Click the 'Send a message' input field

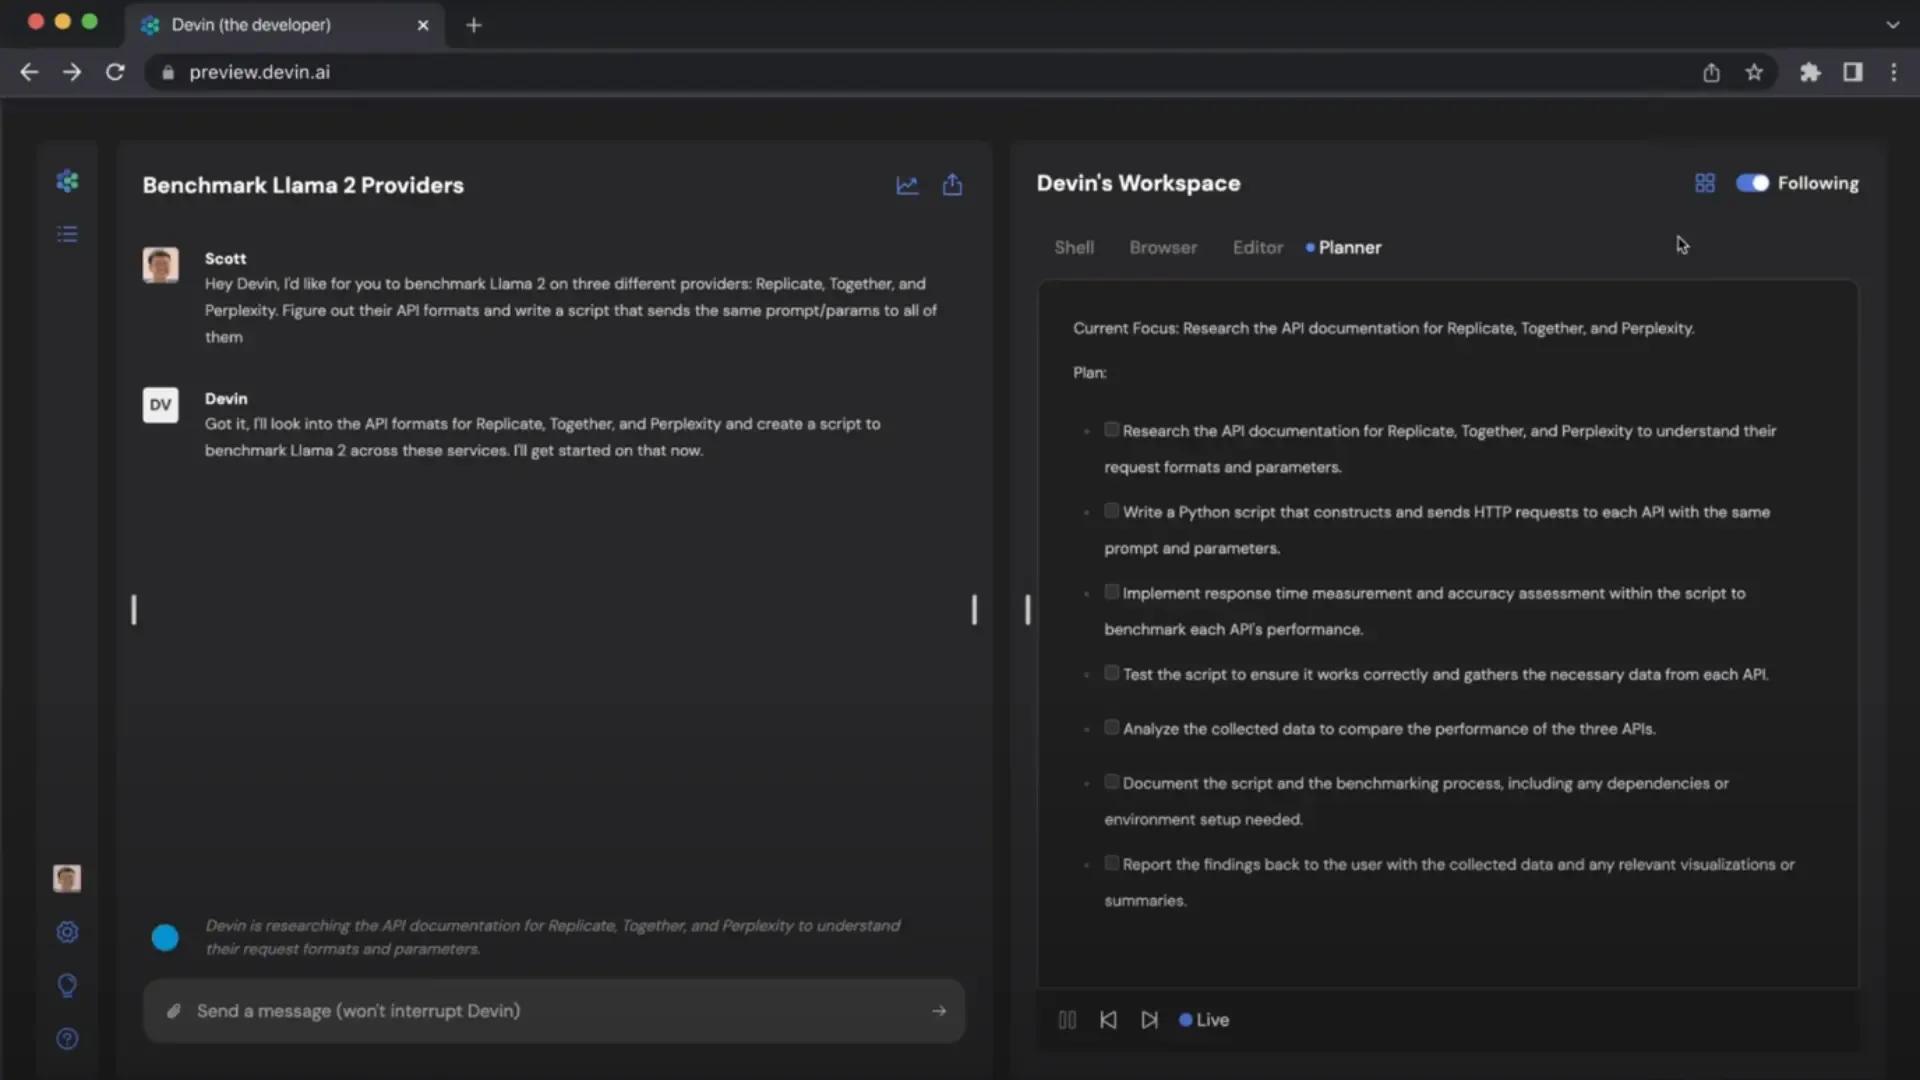point(554,1011)
